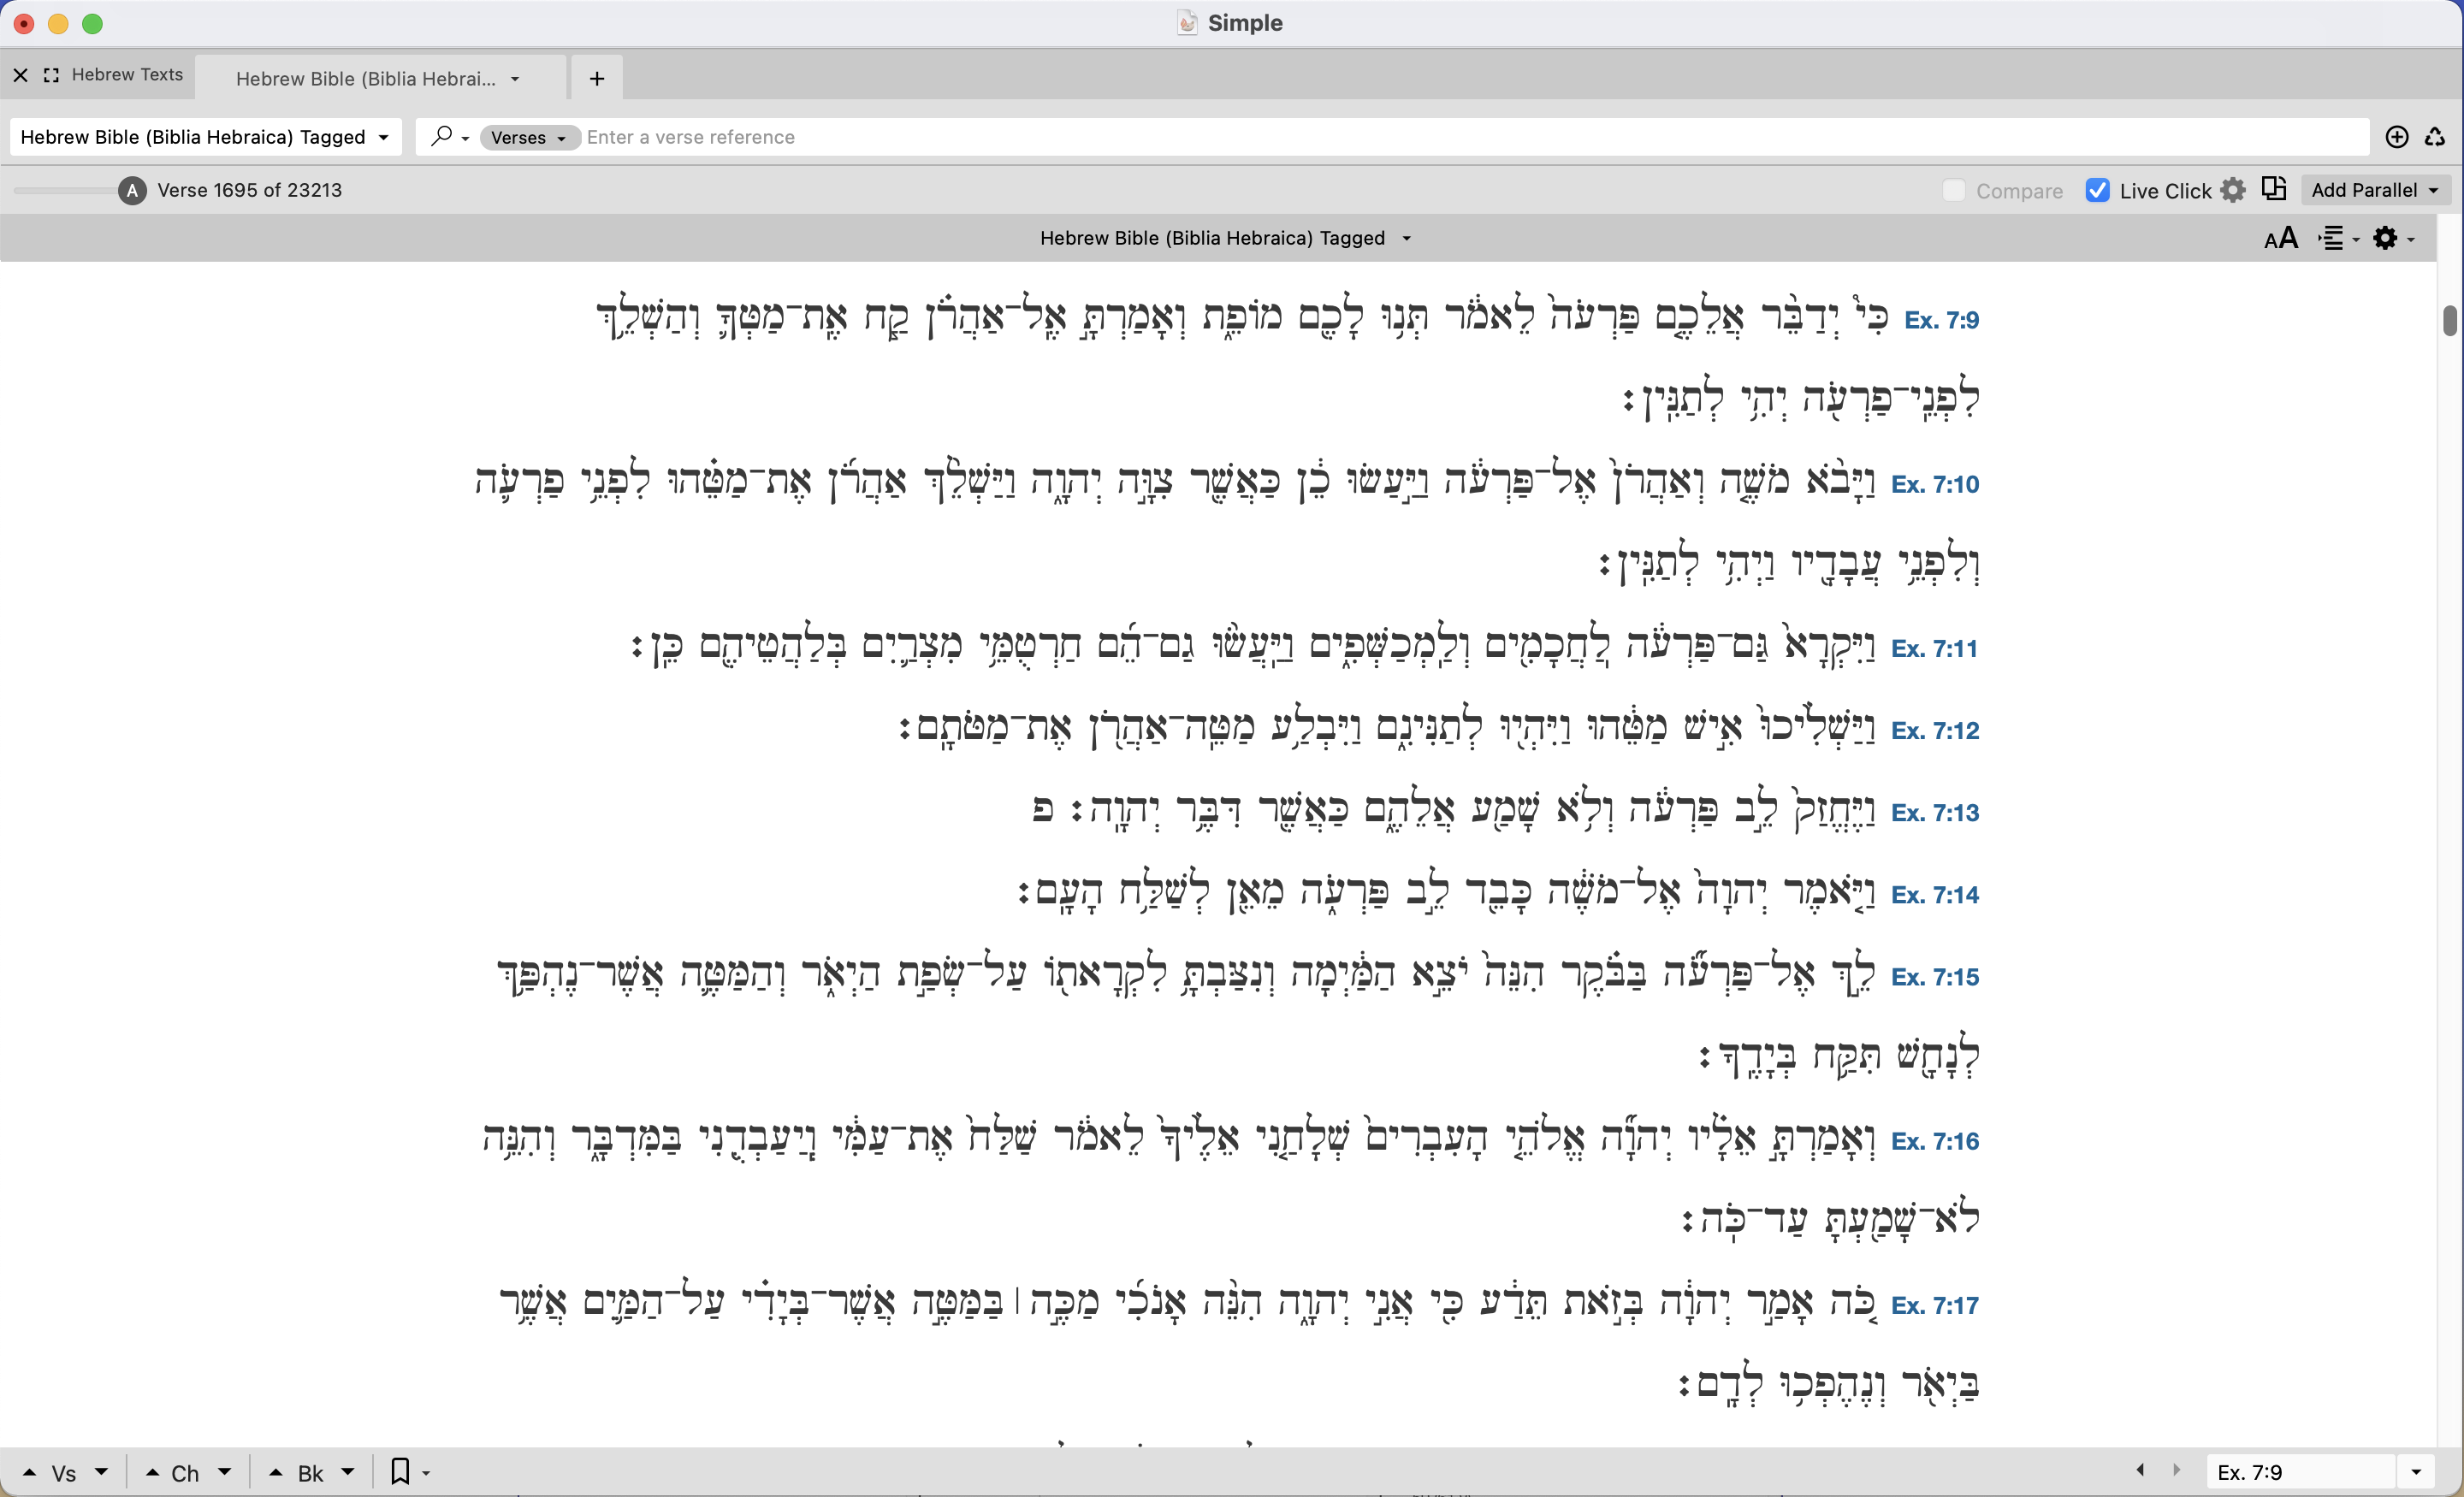Screen dimensions: 2464x1497
Task: Click the duplicate pane icon
Action: pyautogui.click(x=2274, y=189)
